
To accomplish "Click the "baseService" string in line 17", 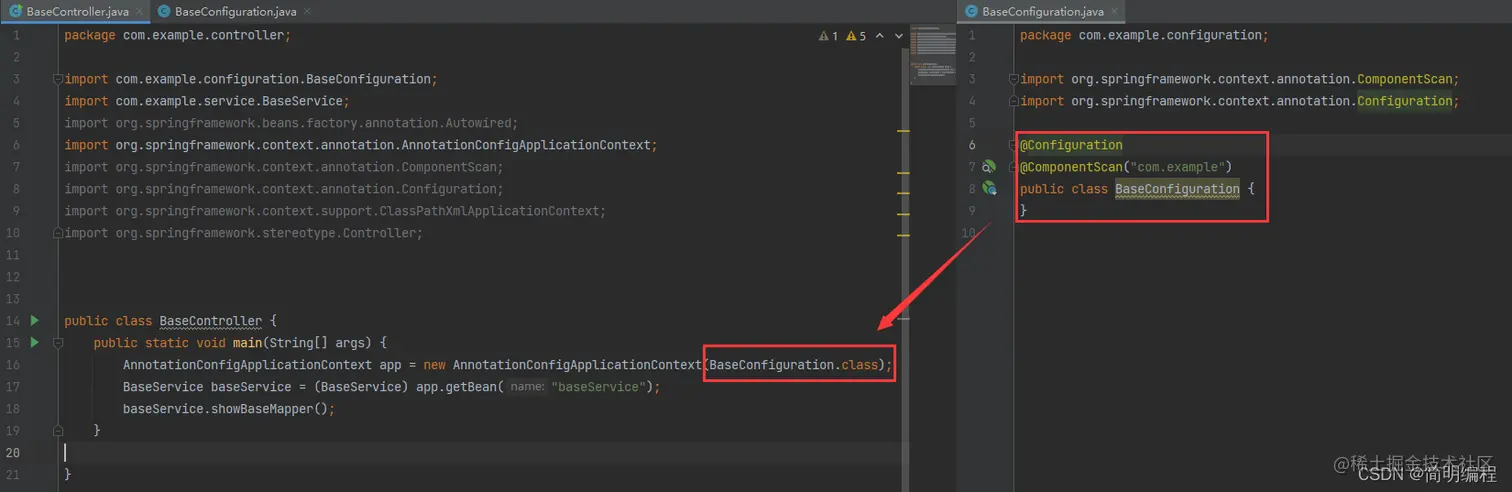I will [599, 387].
